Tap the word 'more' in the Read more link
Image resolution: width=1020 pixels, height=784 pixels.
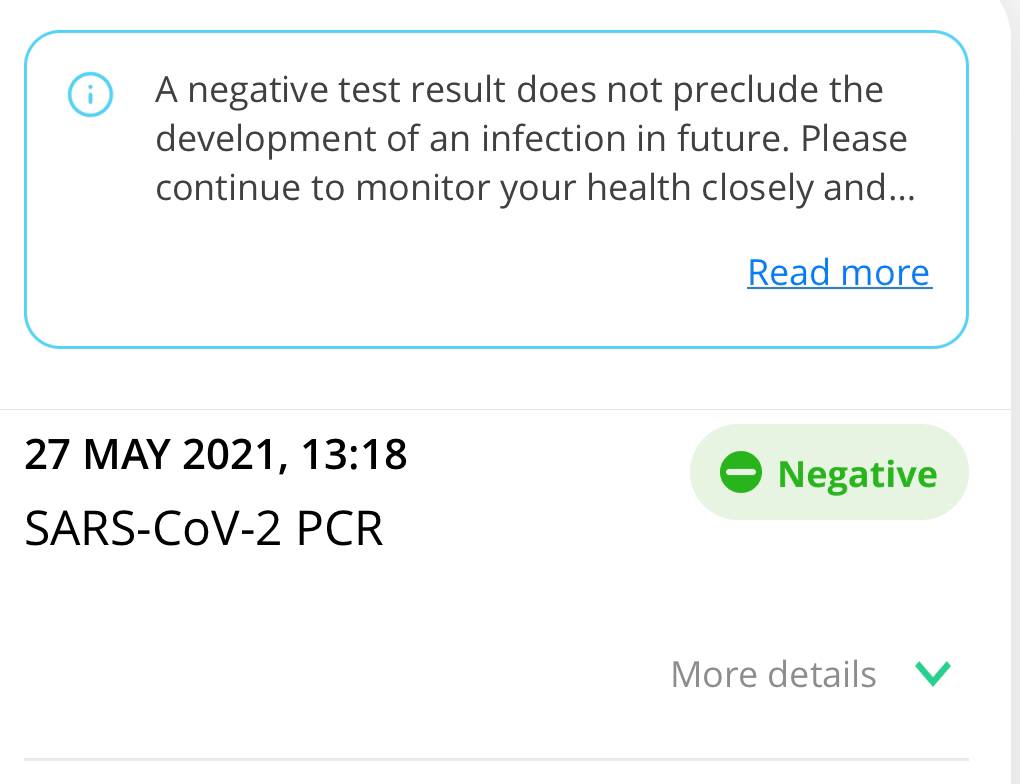click(885, 272)
